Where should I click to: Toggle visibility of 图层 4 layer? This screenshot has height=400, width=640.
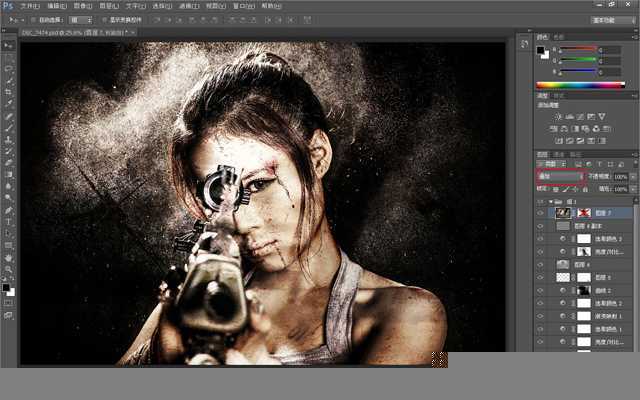[x=540, y=264]
